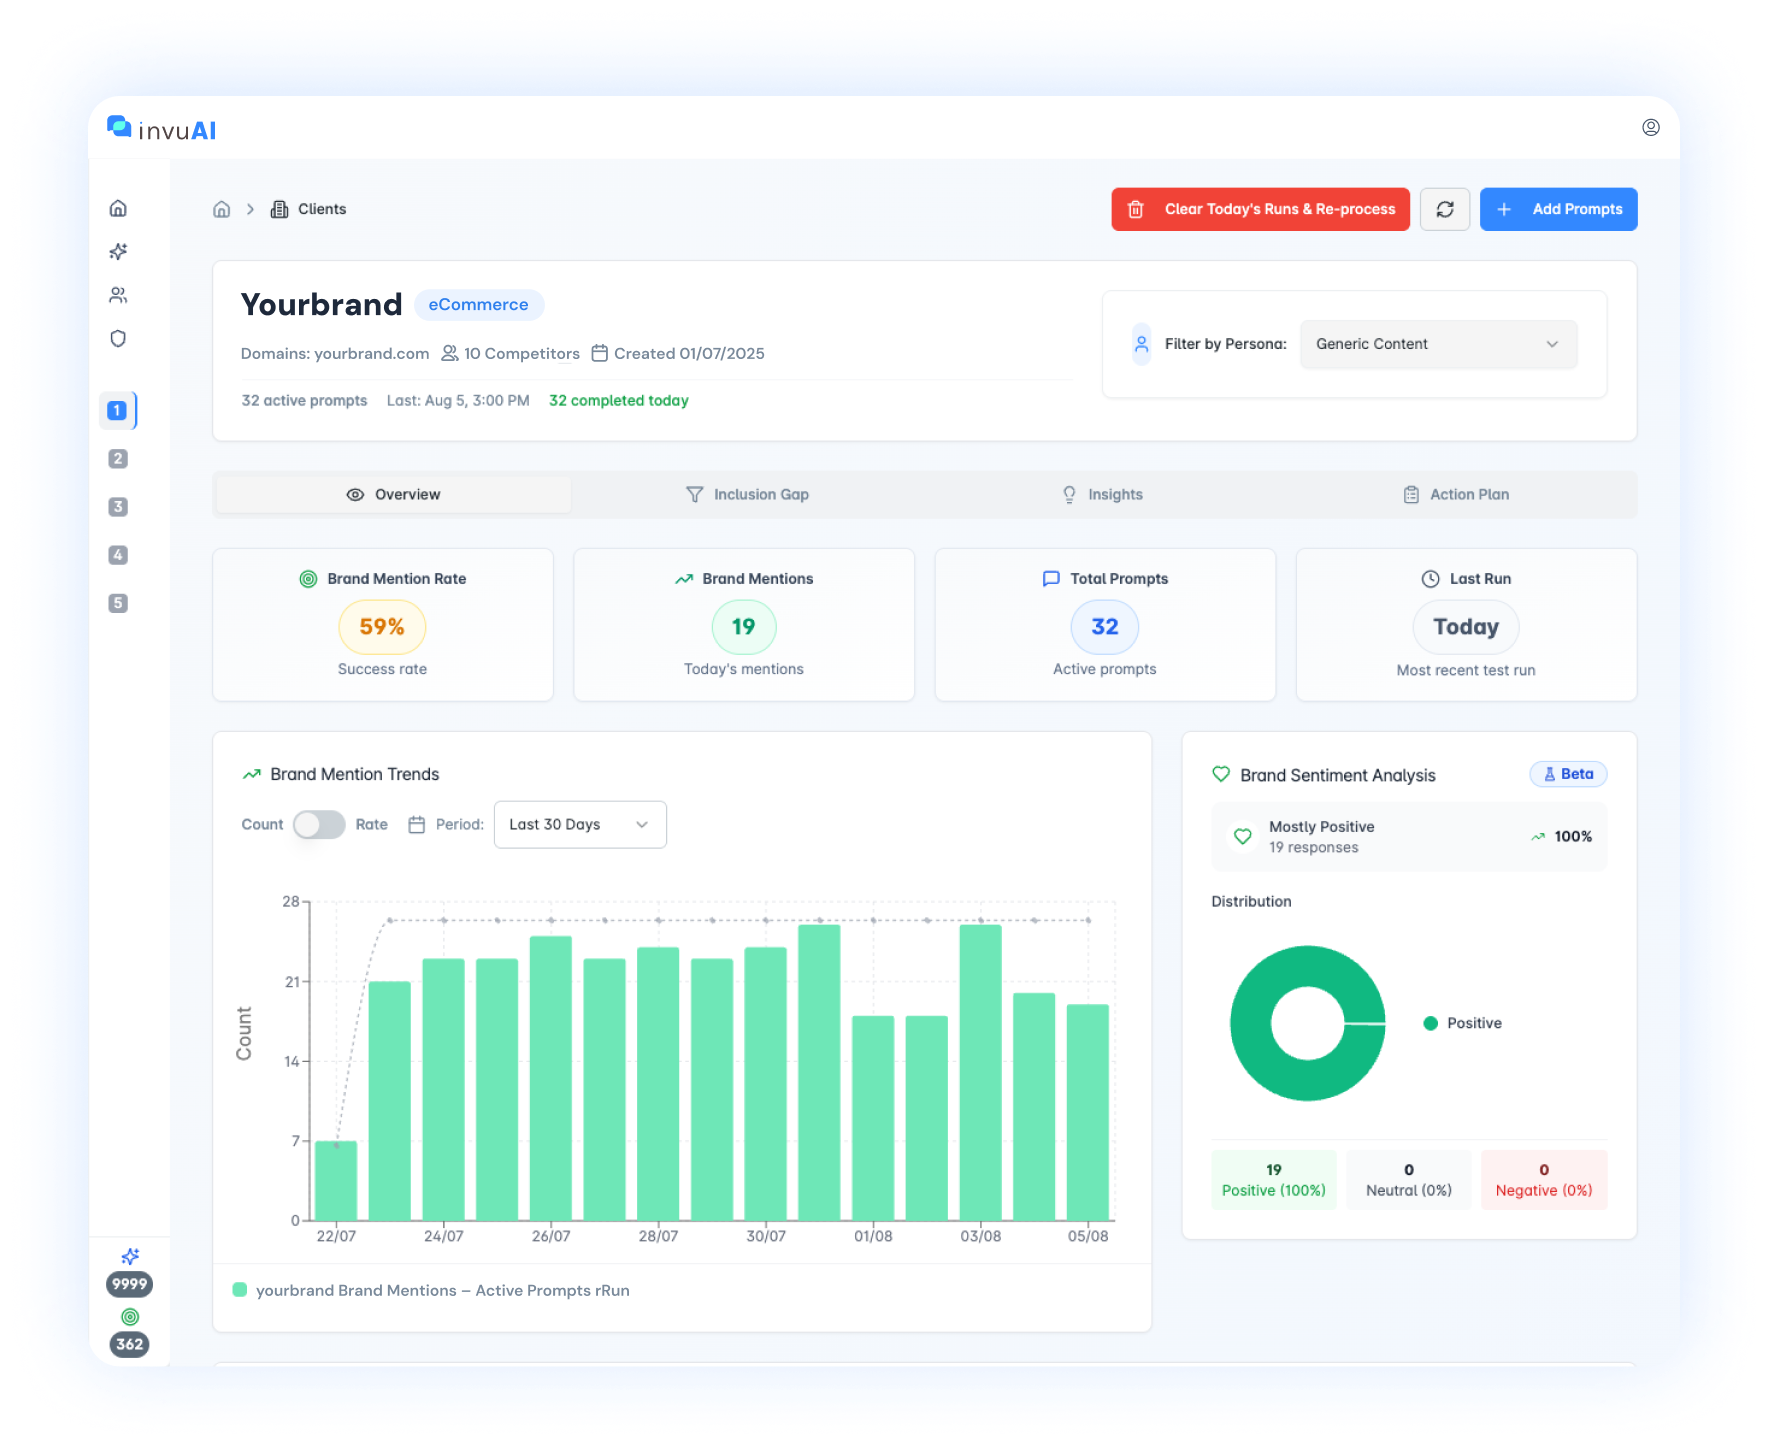This screenshot has height=1447, width=1768.
Task: Toggle the yourbrand Brand Mentions legend item
Action: pyautogui.click(x=431, y=1291)
